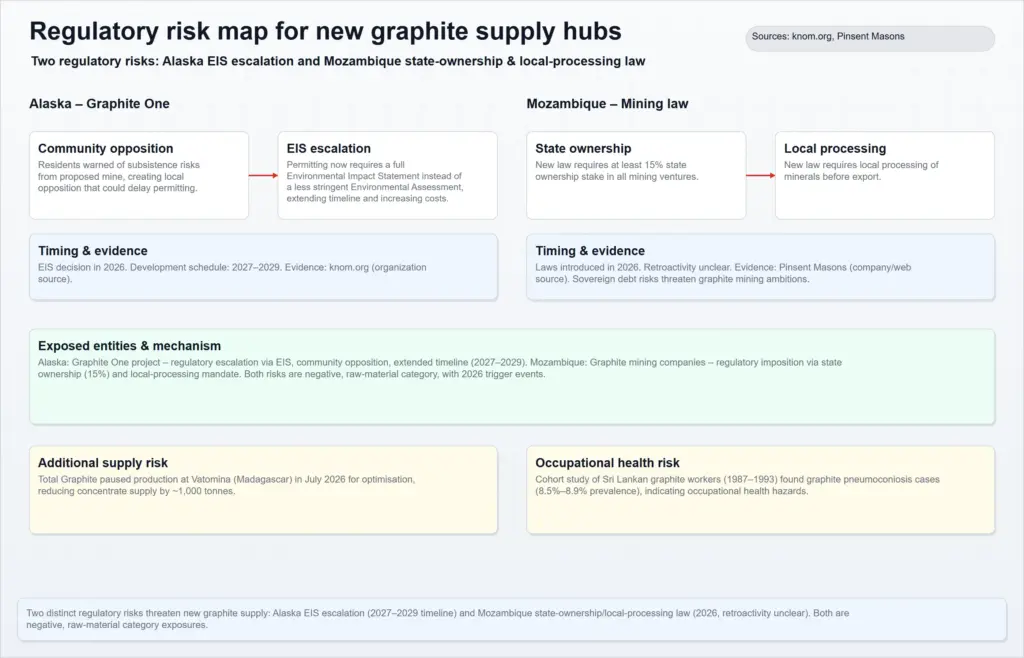Open the Local processing card
Image resolution: width=1024 pixels, height=658 pixels.
(x=885, y=176)
